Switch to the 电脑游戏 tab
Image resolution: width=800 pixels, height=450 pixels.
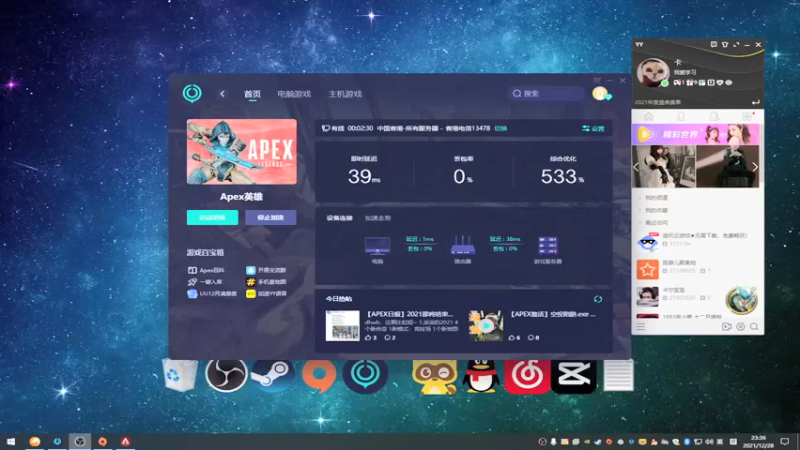tap(294, 94)
